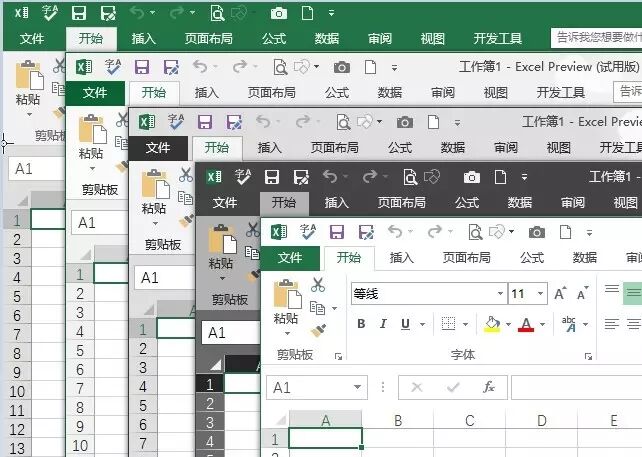
Task: Switch to 页面布局 tab in front window
Action: coord(466,258)
